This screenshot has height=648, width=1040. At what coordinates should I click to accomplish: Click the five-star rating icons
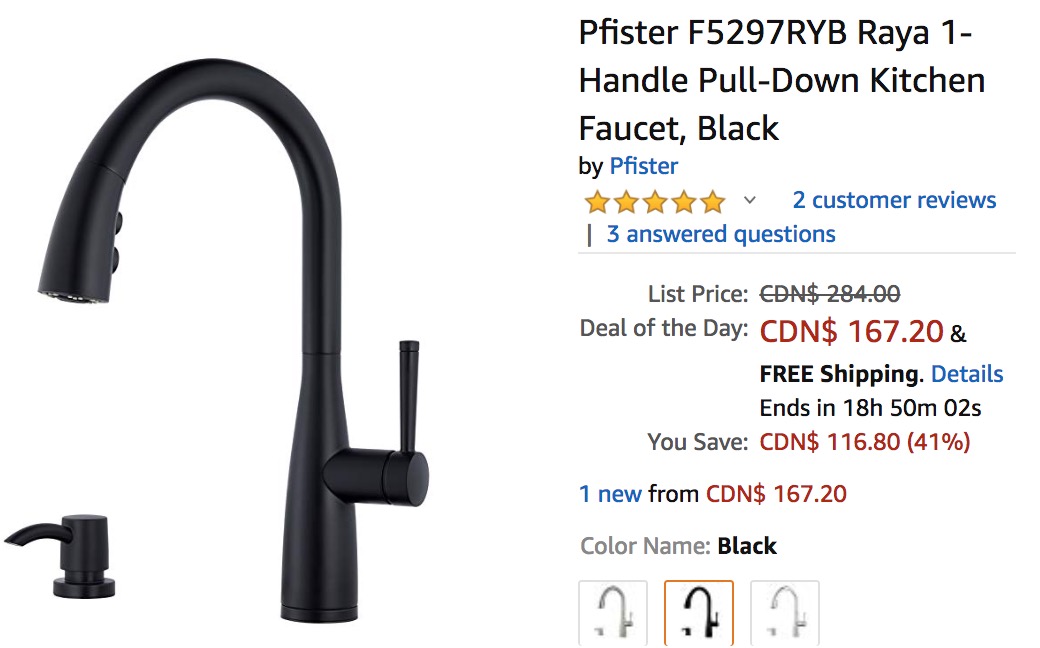click(x=655, y=201)
